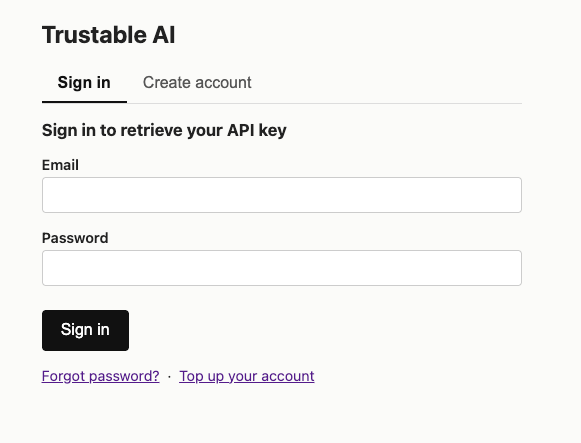The width and height of the screenshot is (581, 443).
Task: Follow the Top up your account link
Action: pyautogui.click(x=247, y=376)
